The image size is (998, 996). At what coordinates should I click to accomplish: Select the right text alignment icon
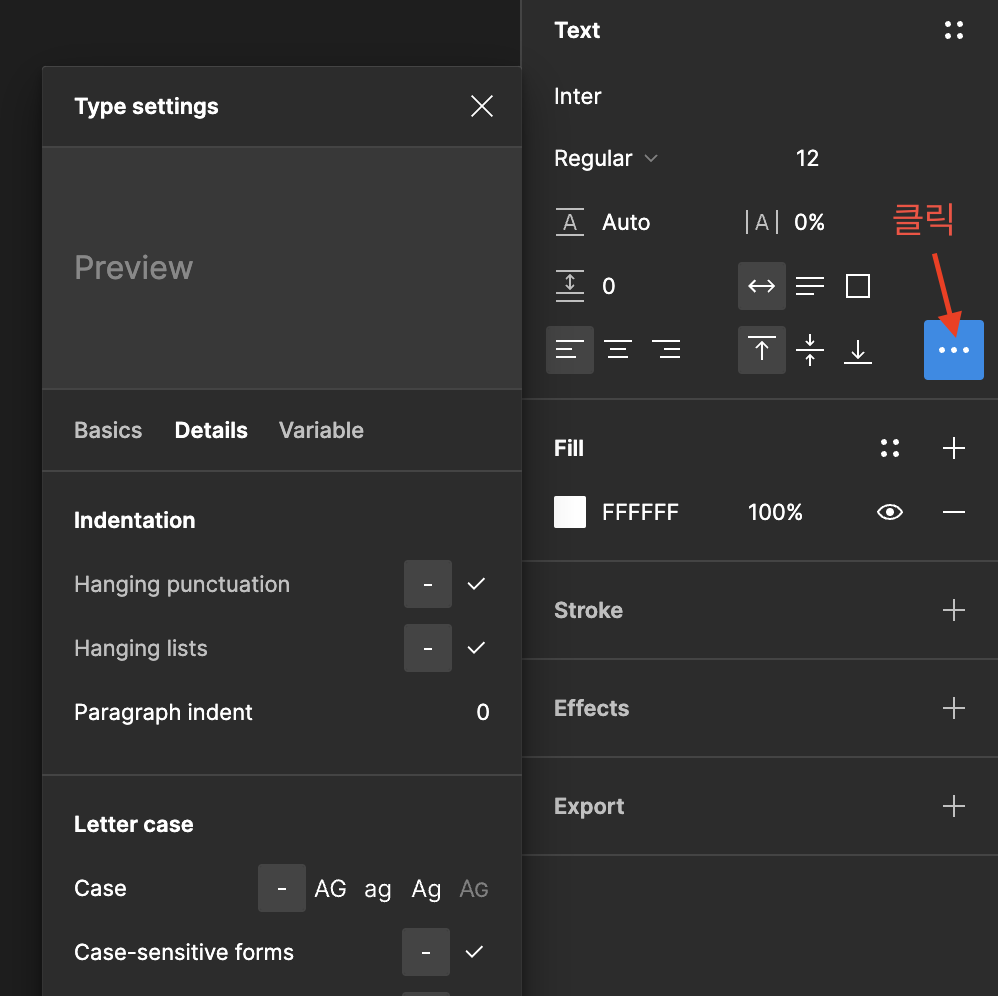tap(666, 349)
